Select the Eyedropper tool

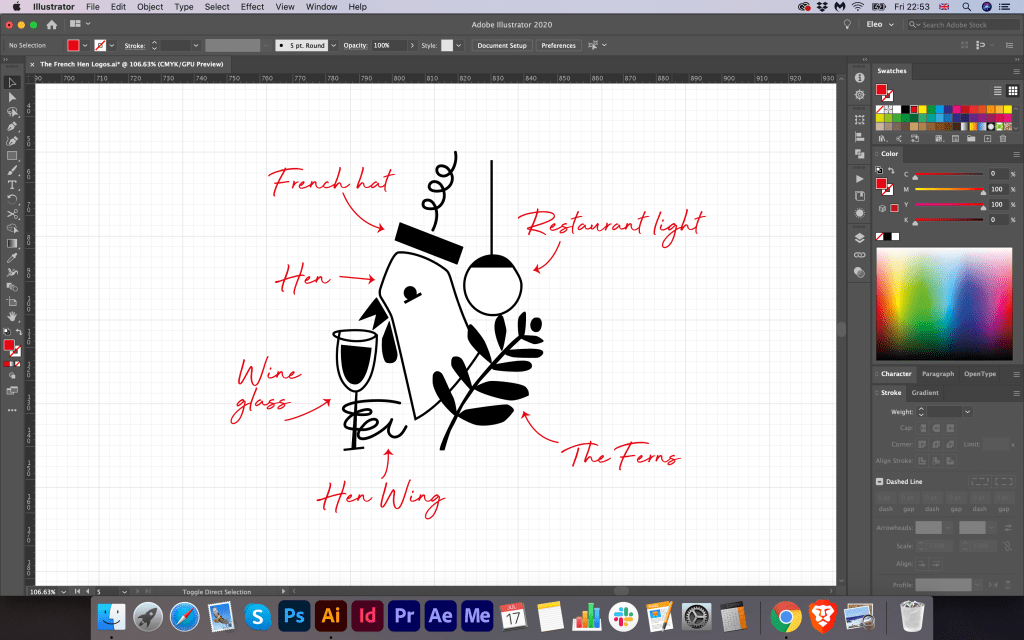click(x=12, y=258)
